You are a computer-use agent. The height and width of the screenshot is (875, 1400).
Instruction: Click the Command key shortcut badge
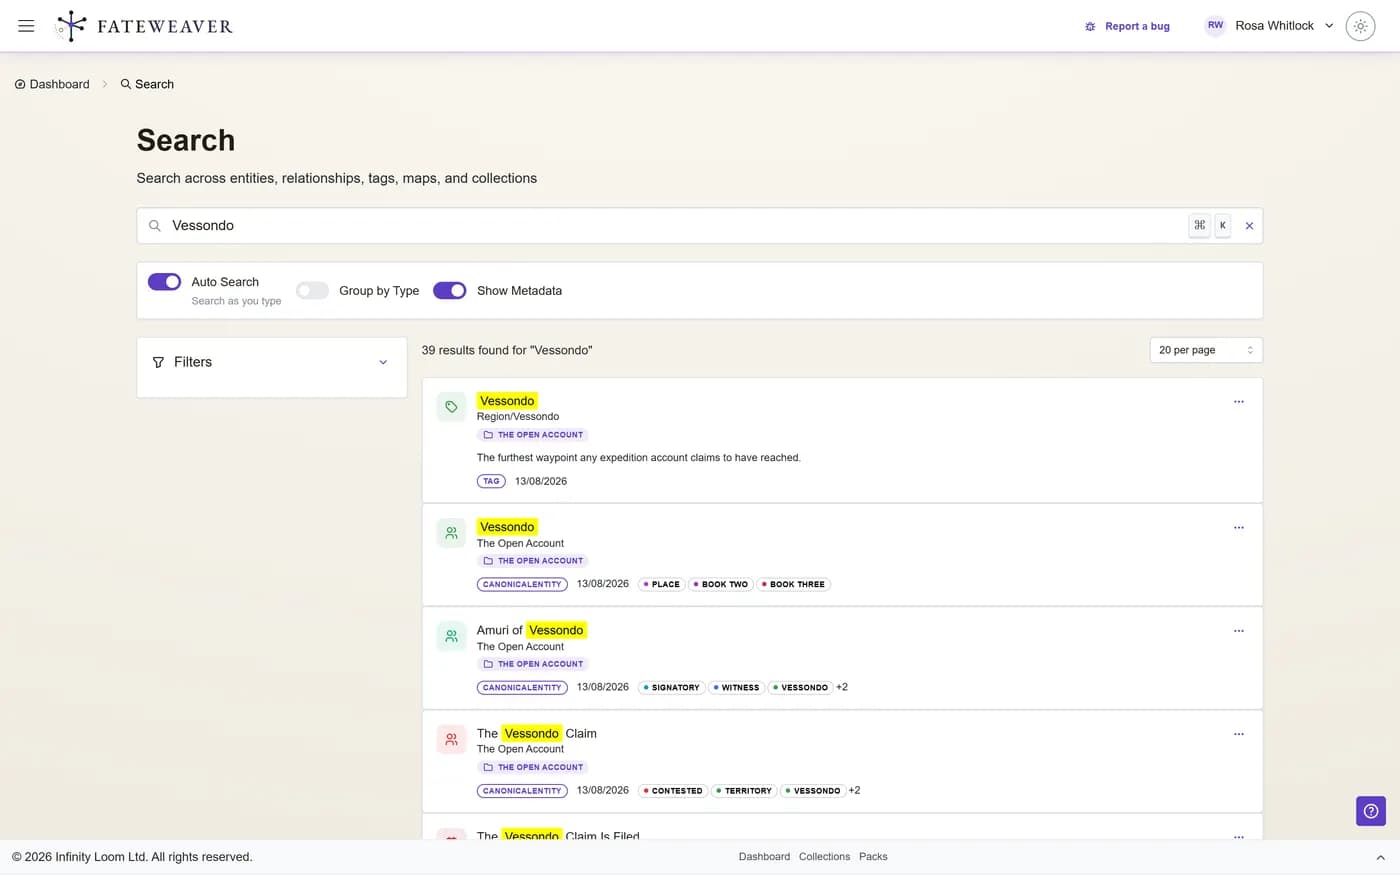(1199, 225)
